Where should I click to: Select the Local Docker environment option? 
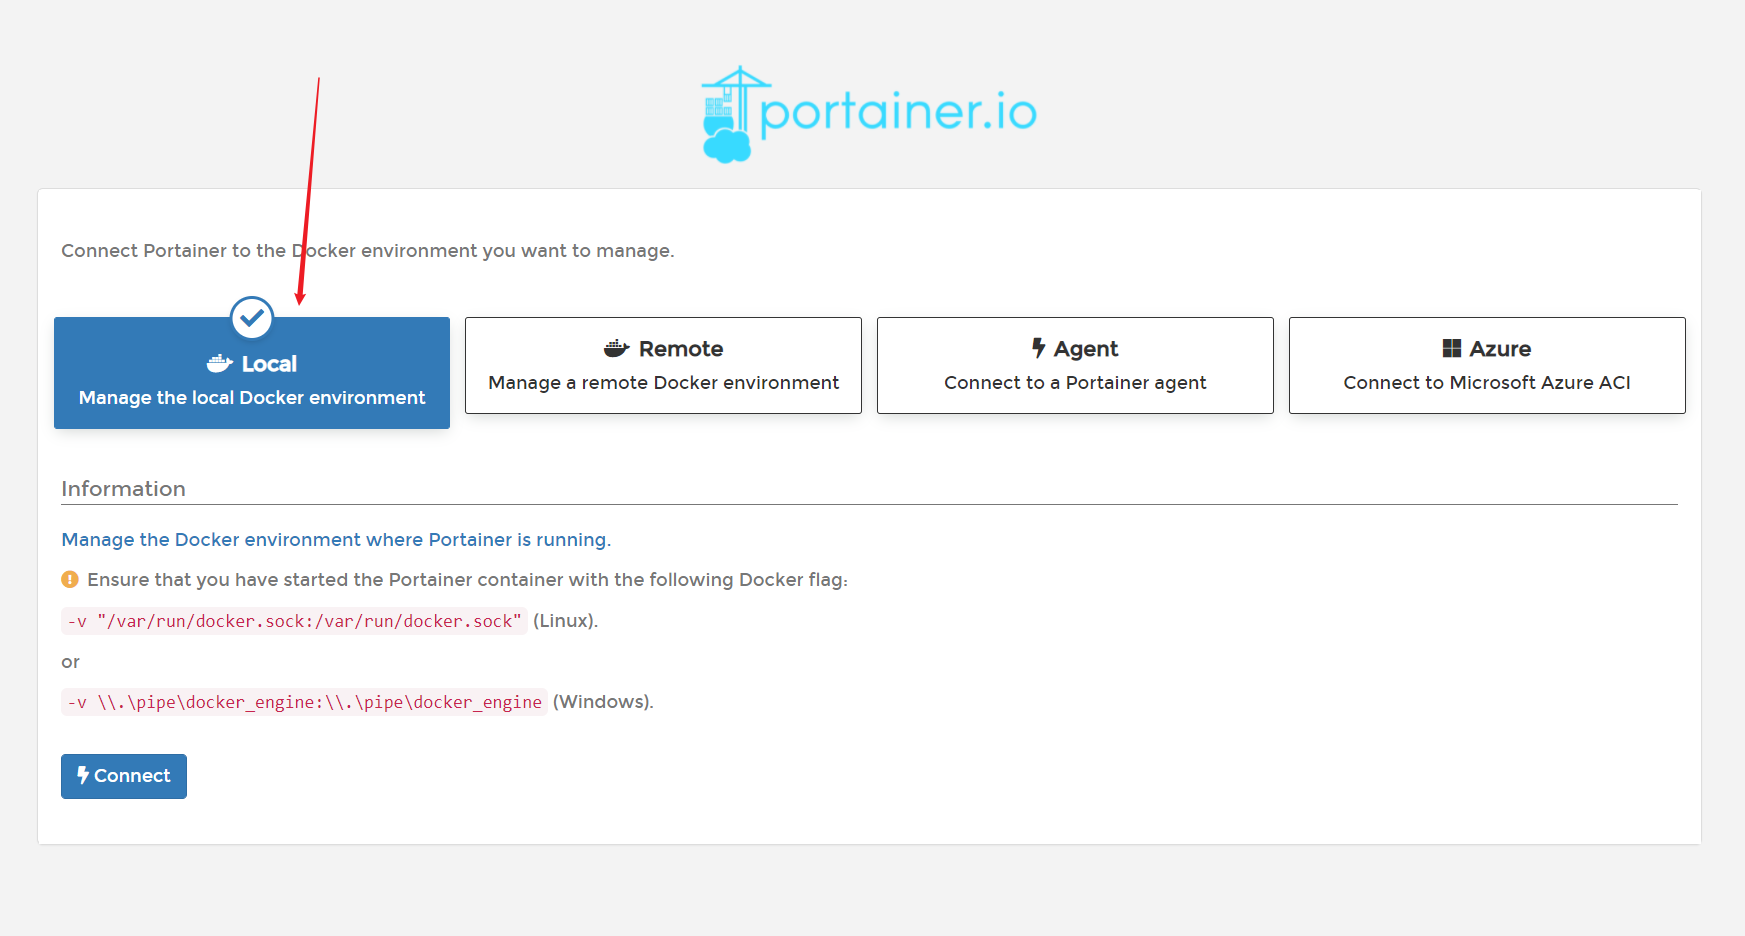252,373
